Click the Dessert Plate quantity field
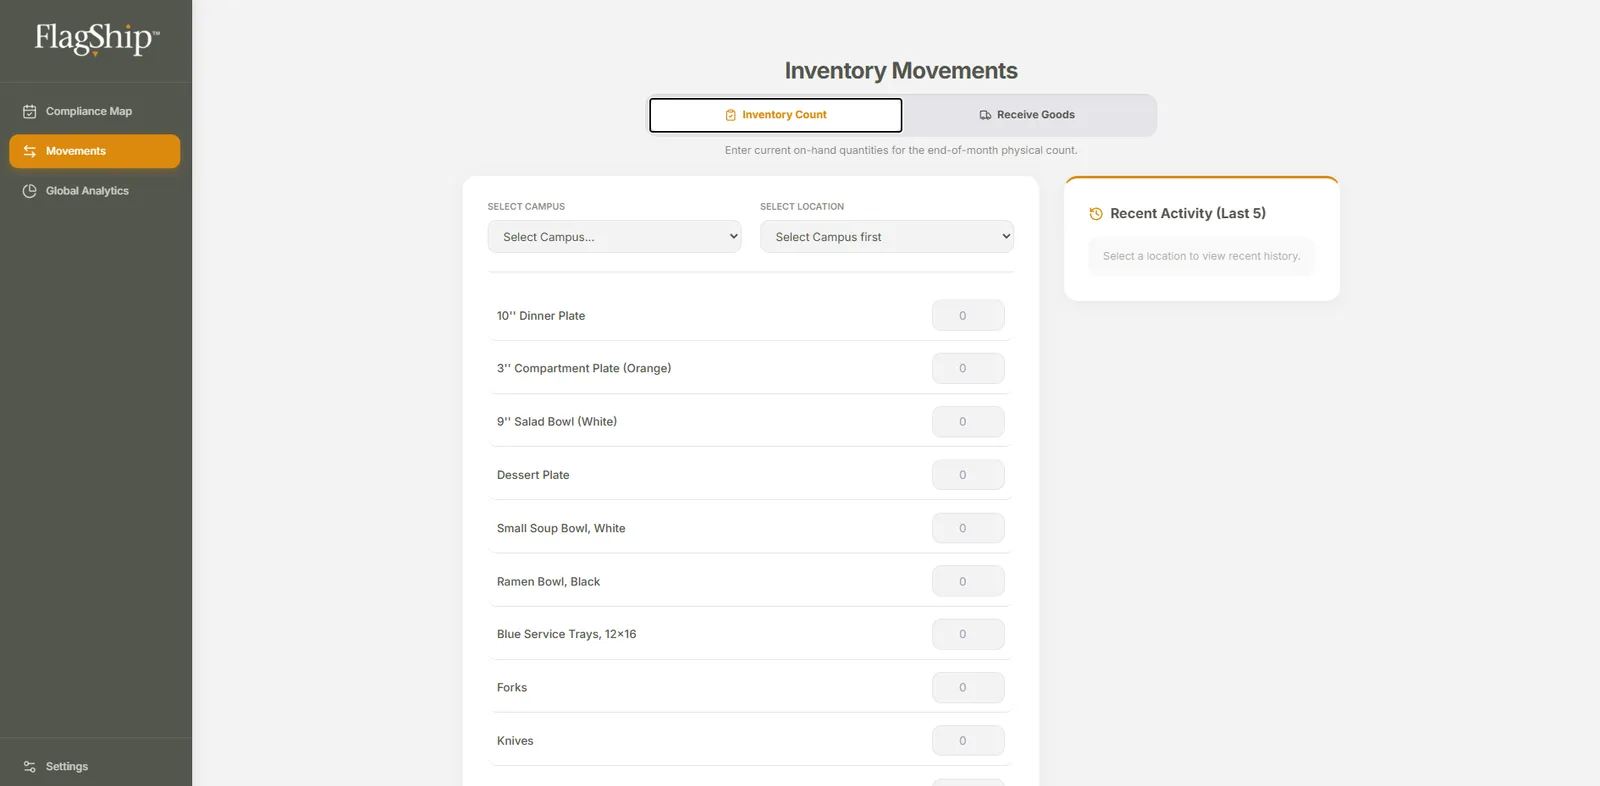The image size is (1600, 786). coord(968,475)
